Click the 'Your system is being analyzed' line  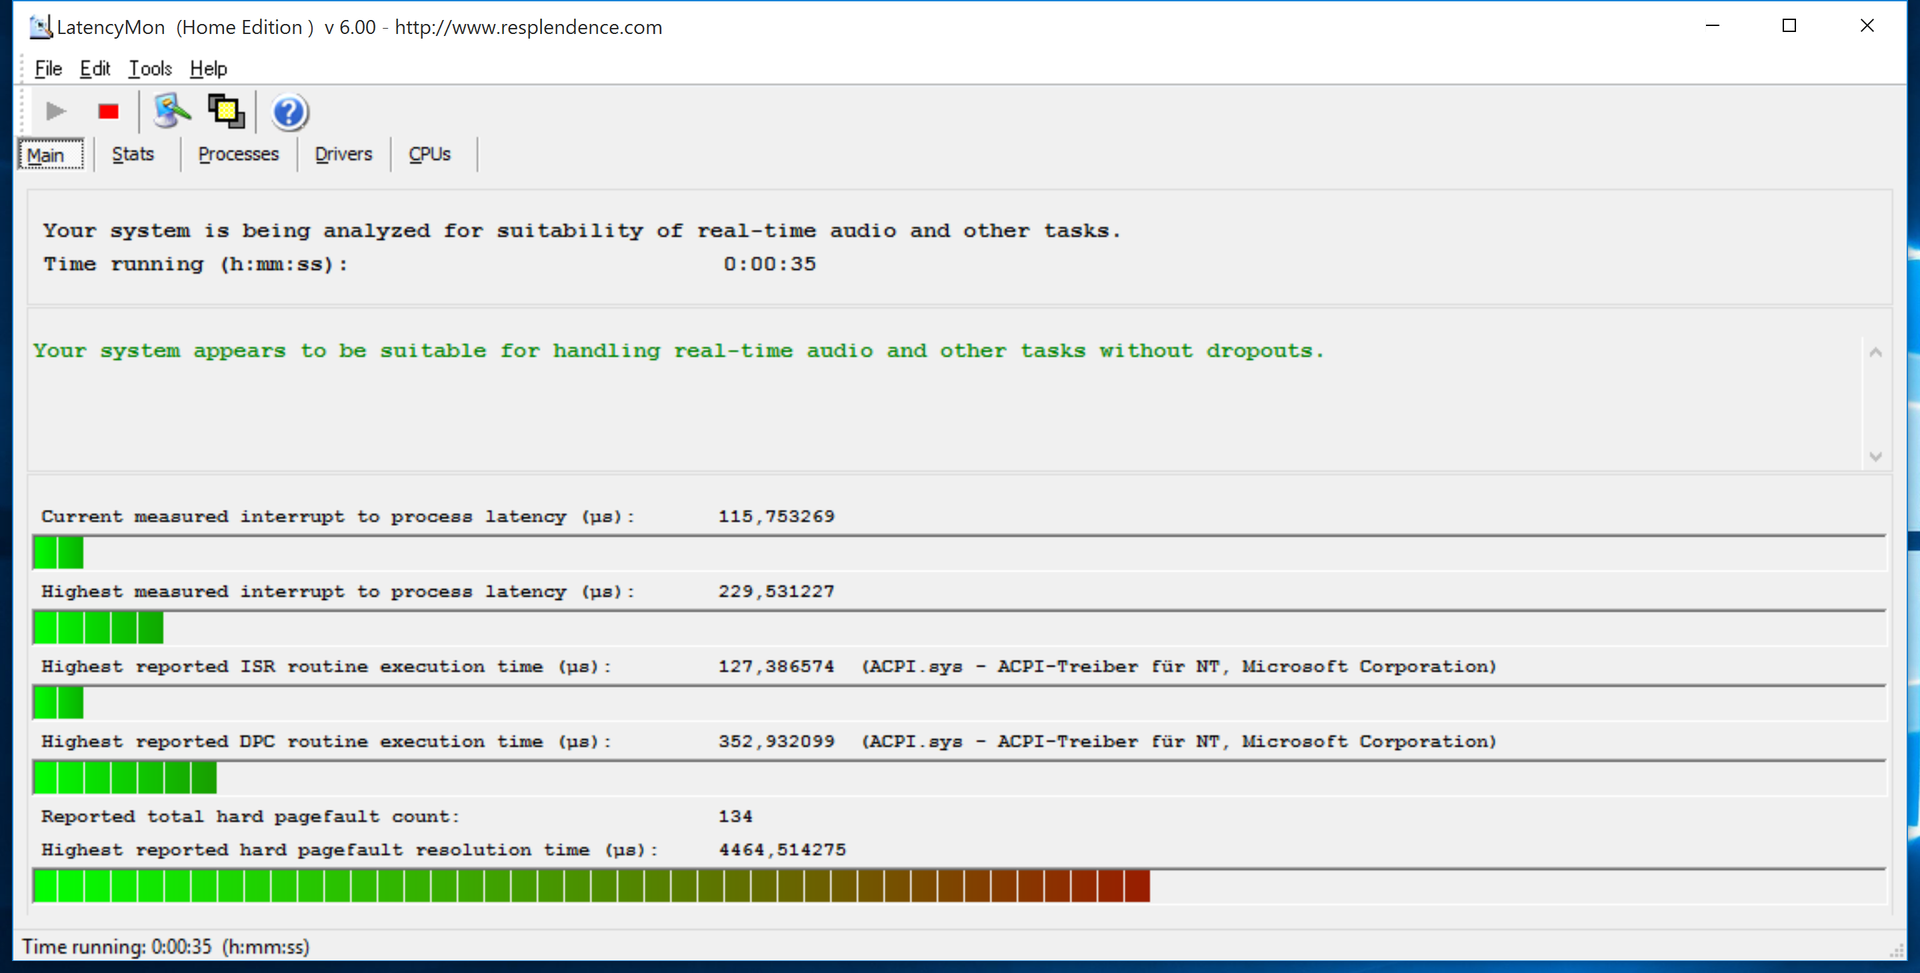point(582,231)
